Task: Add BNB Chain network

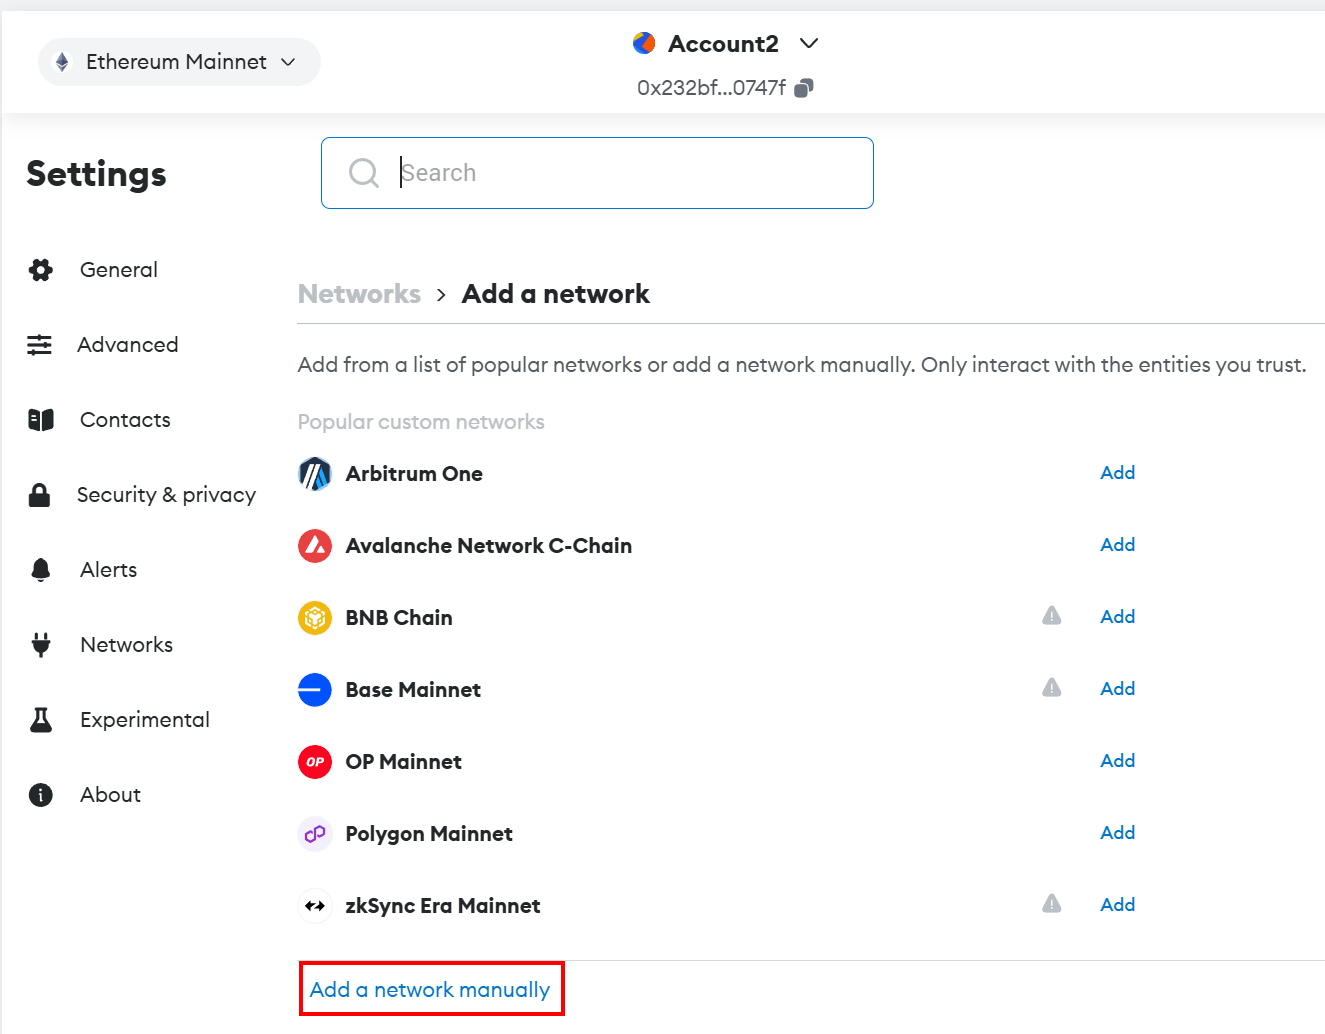Action: (x=1117, y=617)
